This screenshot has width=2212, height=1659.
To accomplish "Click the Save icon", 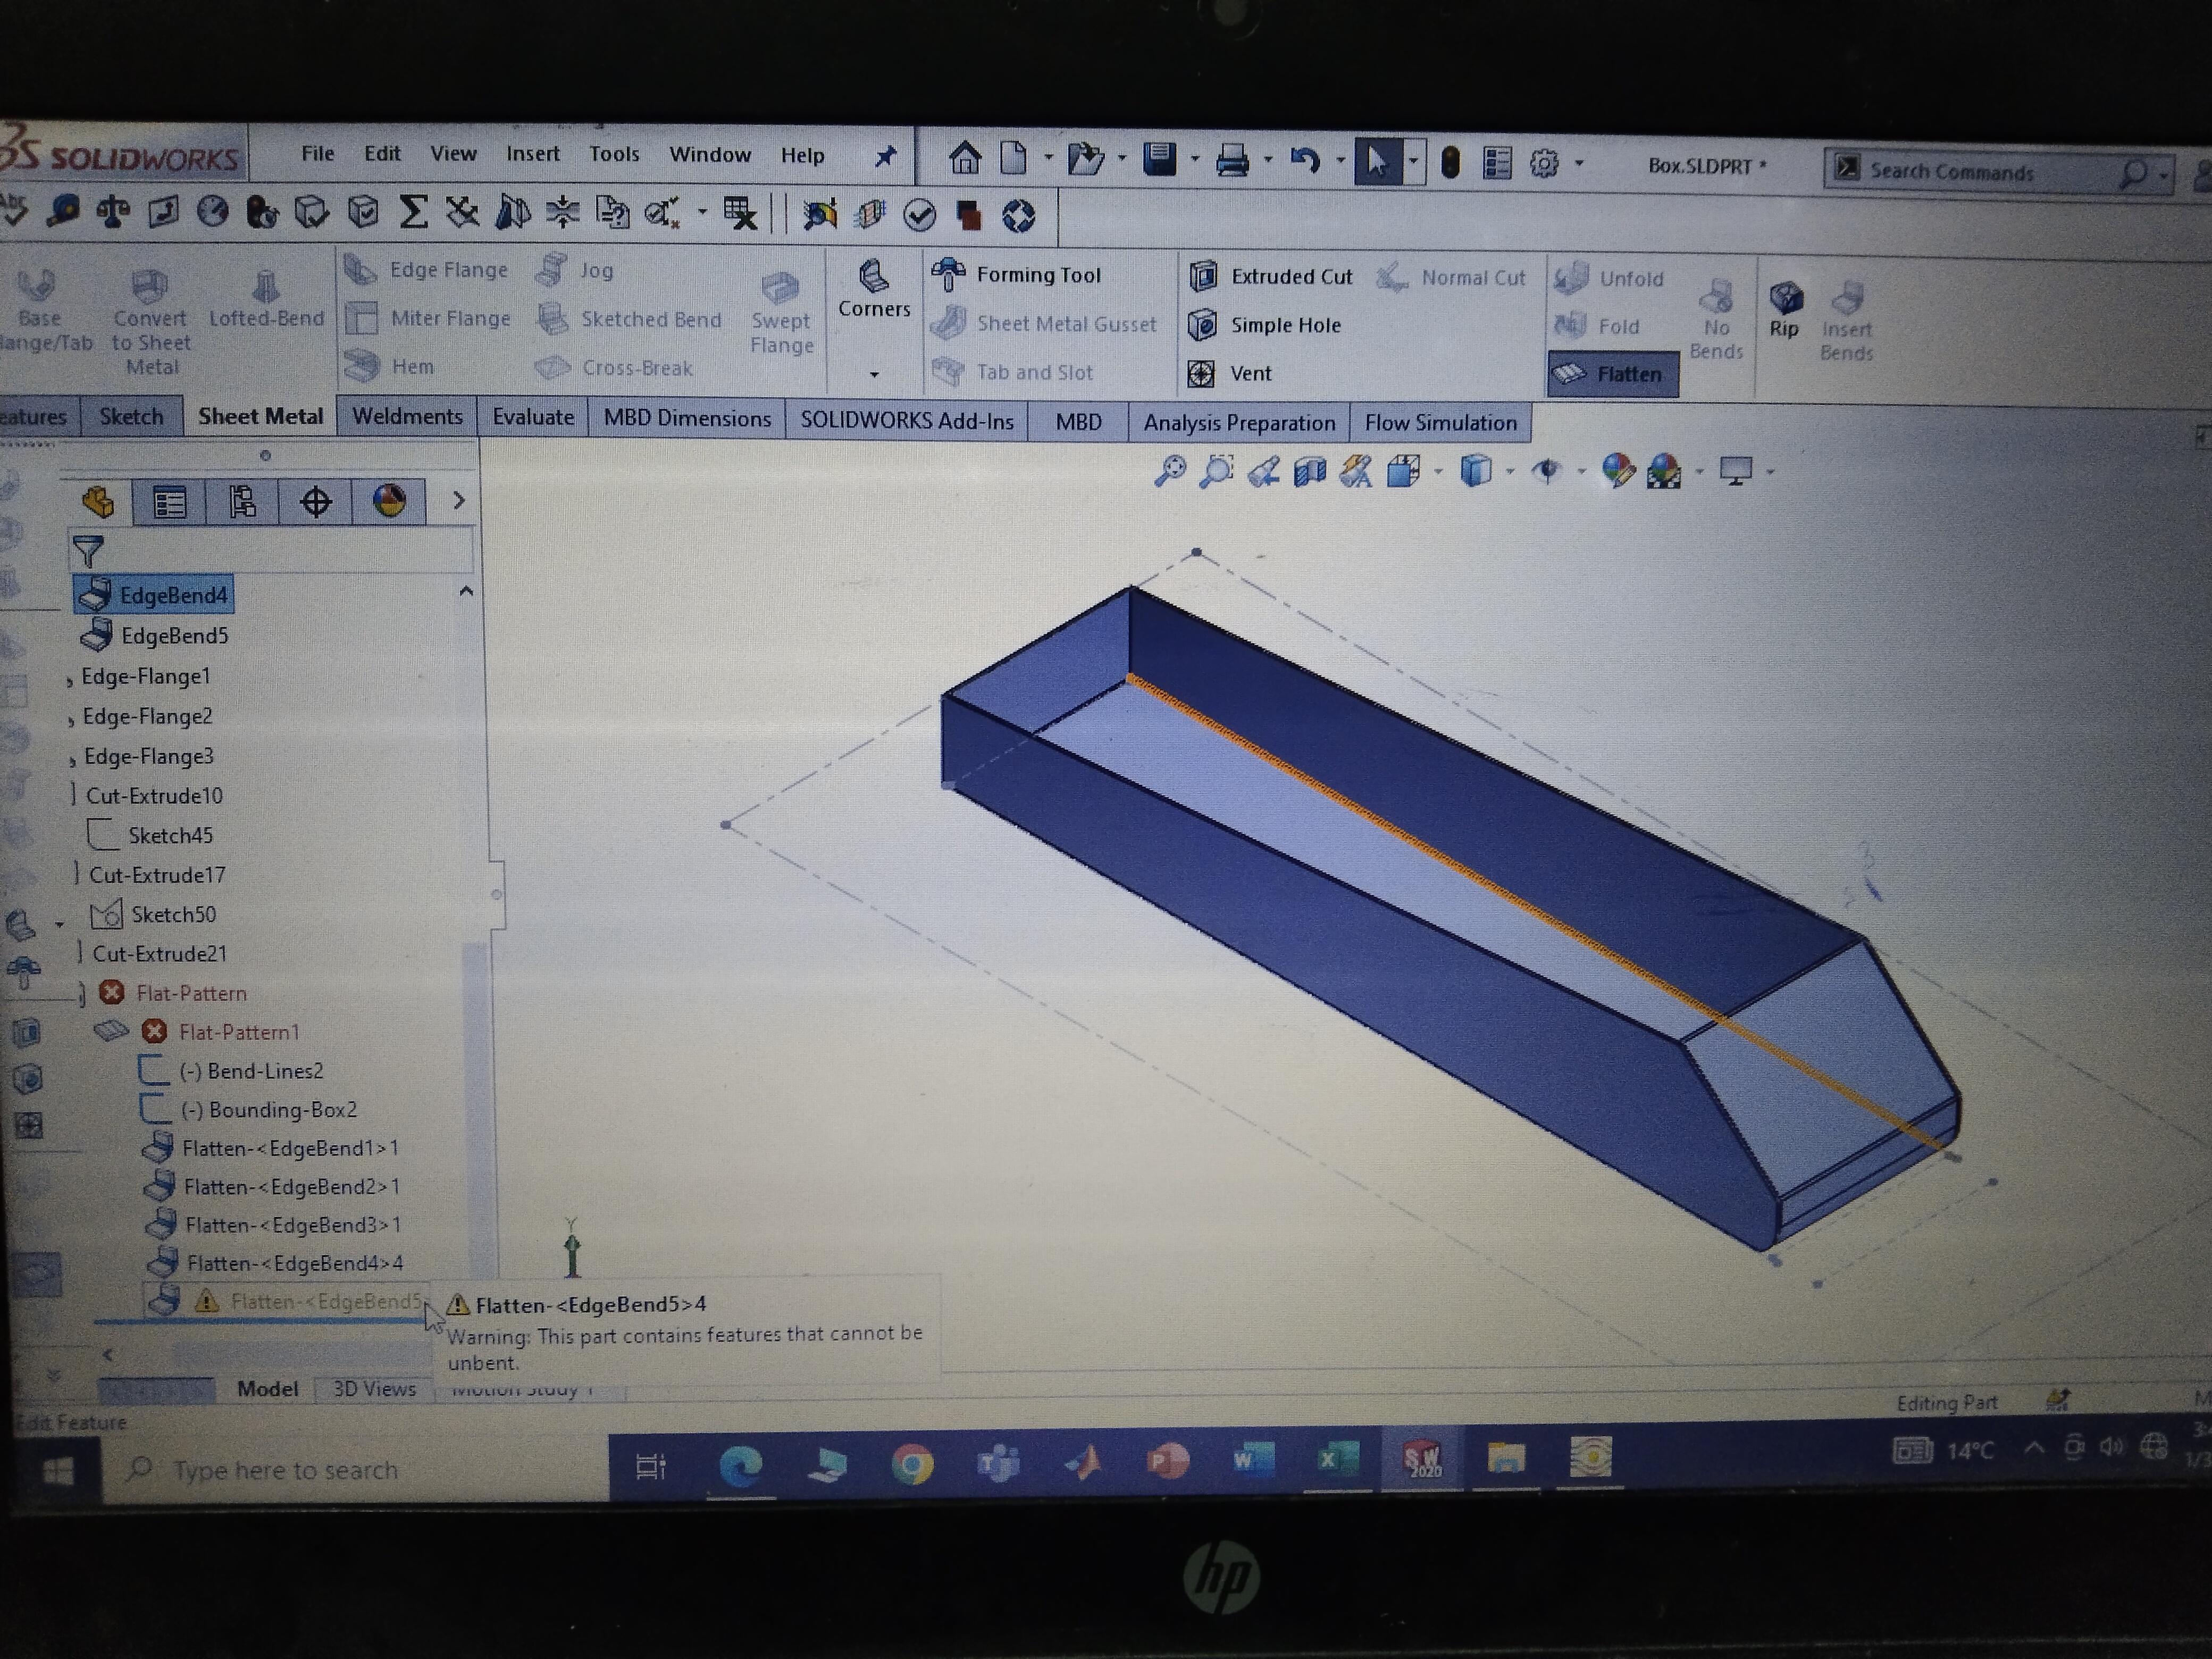I will pos(1159,159).
